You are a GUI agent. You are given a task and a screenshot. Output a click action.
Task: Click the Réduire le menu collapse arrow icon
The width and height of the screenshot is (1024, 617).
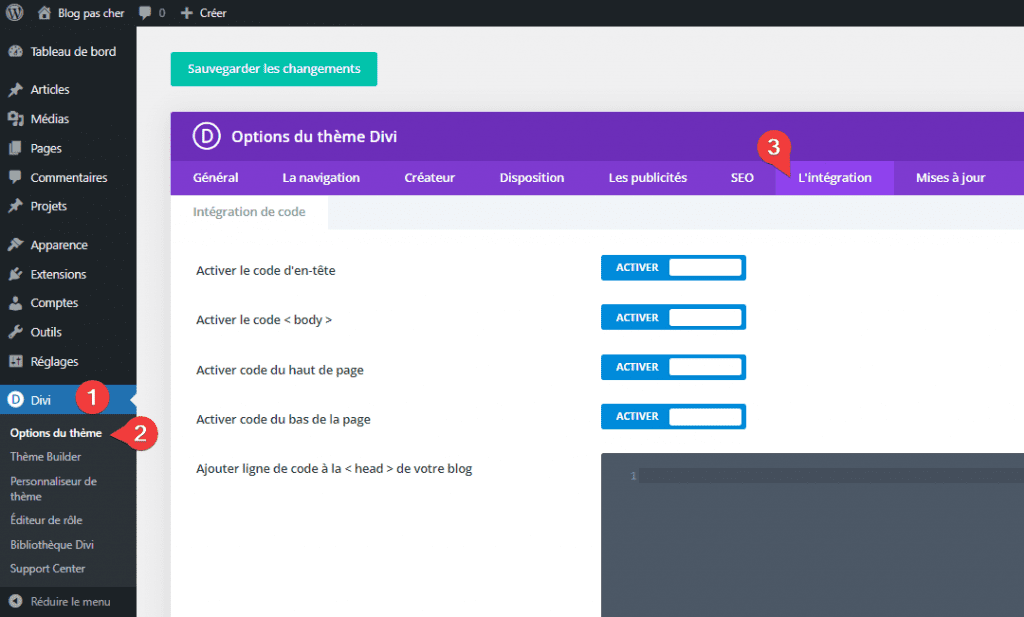coord(16,601)
